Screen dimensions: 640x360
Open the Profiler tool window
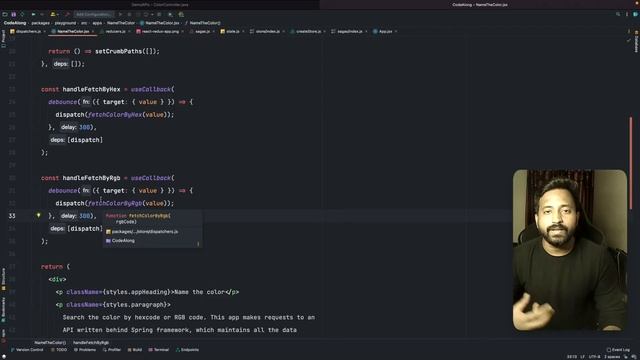pos(112,350)
